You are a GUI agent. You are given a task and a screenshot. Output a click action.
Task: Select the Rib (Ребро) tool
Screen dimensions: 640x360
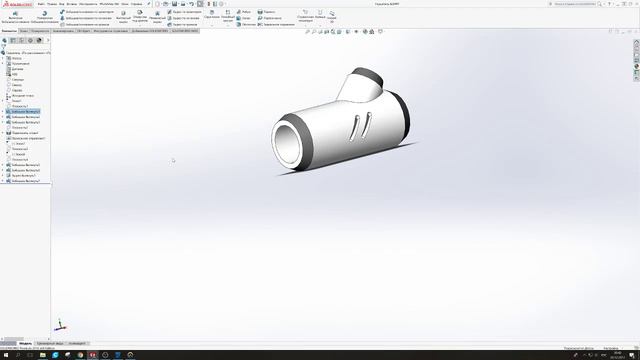pyautogui.click(x=244, y=12)
